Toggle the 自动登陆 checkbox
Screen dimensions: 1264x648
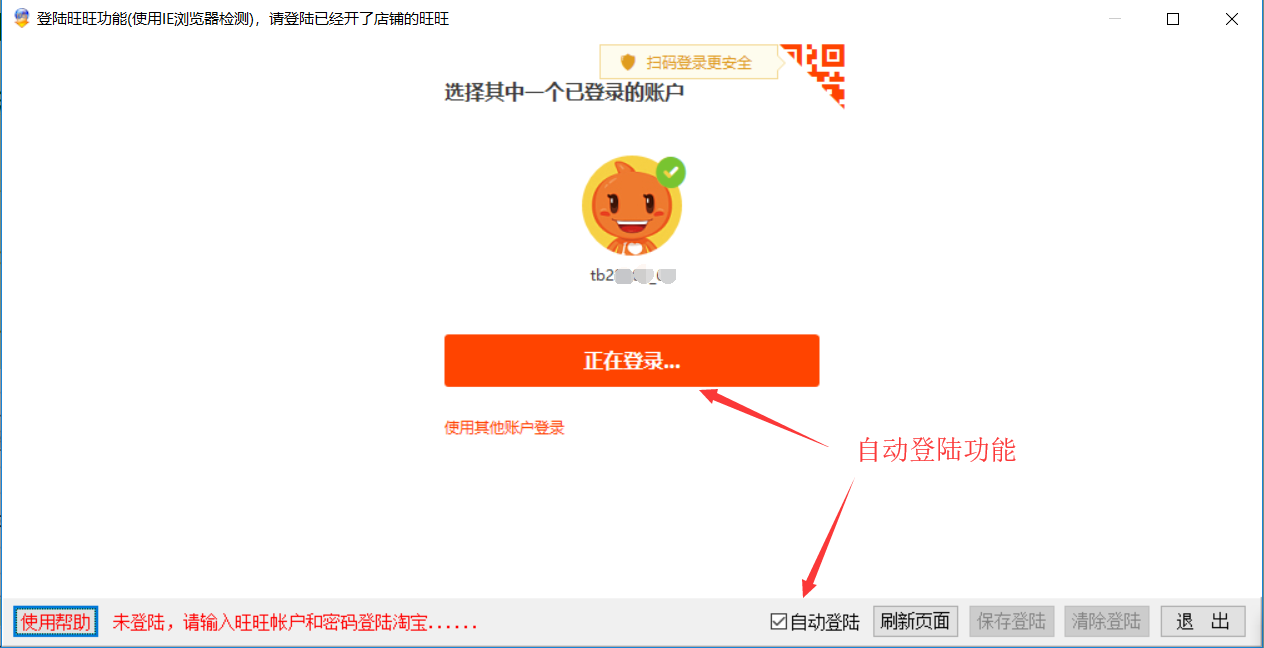(779, 622)
